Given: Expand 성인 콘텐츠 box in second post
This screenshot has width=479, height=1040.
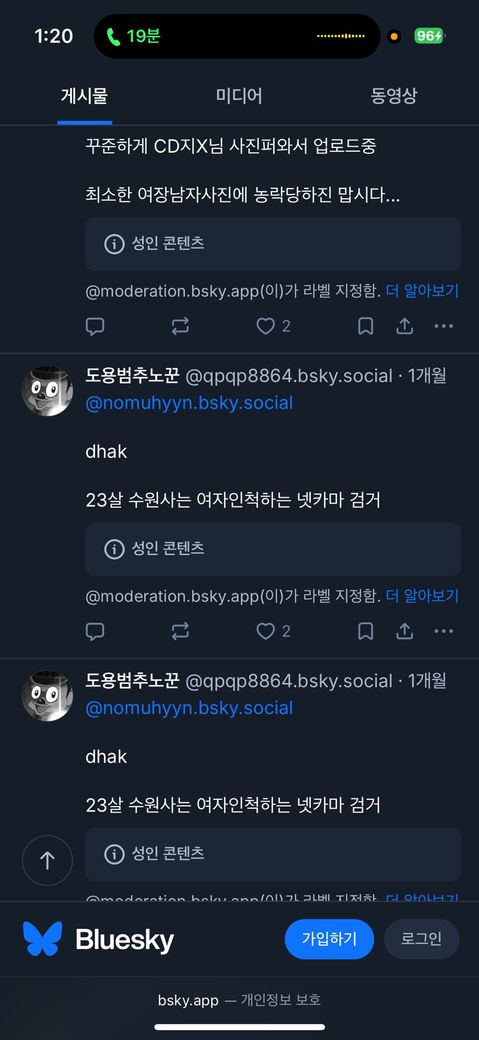Looking at the screenshot, I should tap(273, 549).
